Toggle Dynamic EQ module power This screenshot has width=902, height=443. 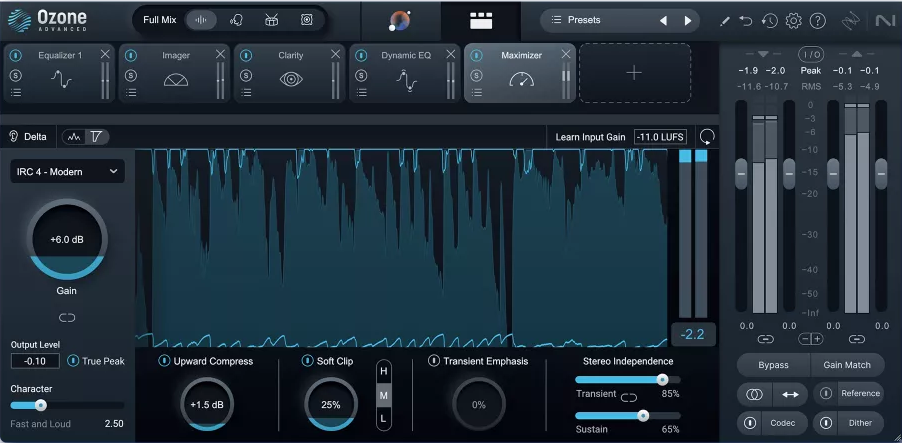361,56
